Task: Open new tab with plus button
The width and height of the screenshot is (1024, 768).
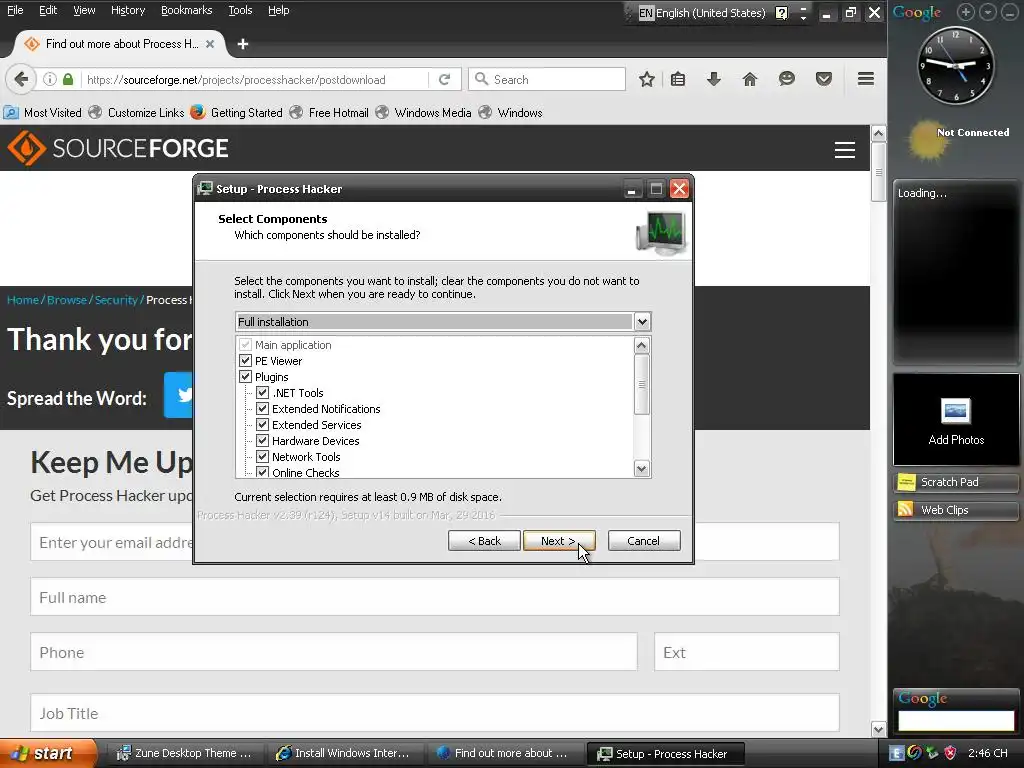Action: (243, 44)
